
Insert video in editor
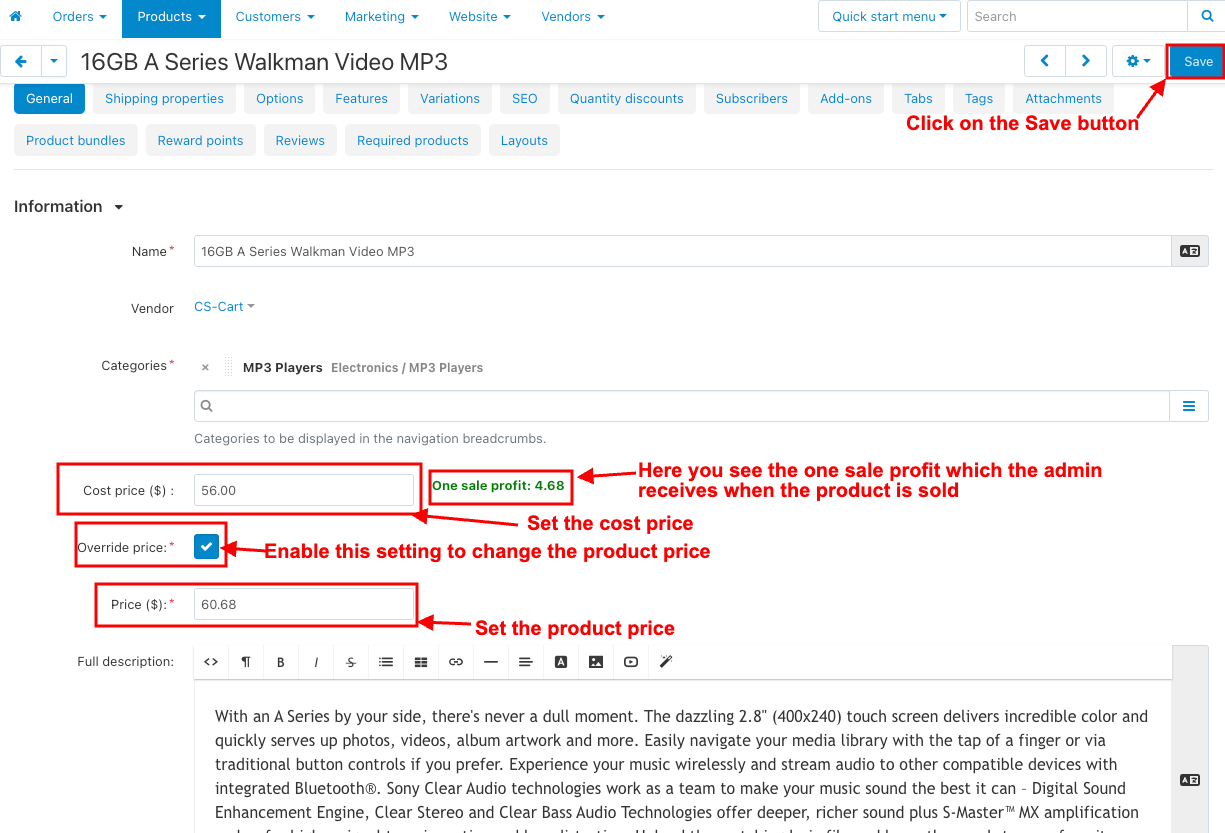pos(631,662)
